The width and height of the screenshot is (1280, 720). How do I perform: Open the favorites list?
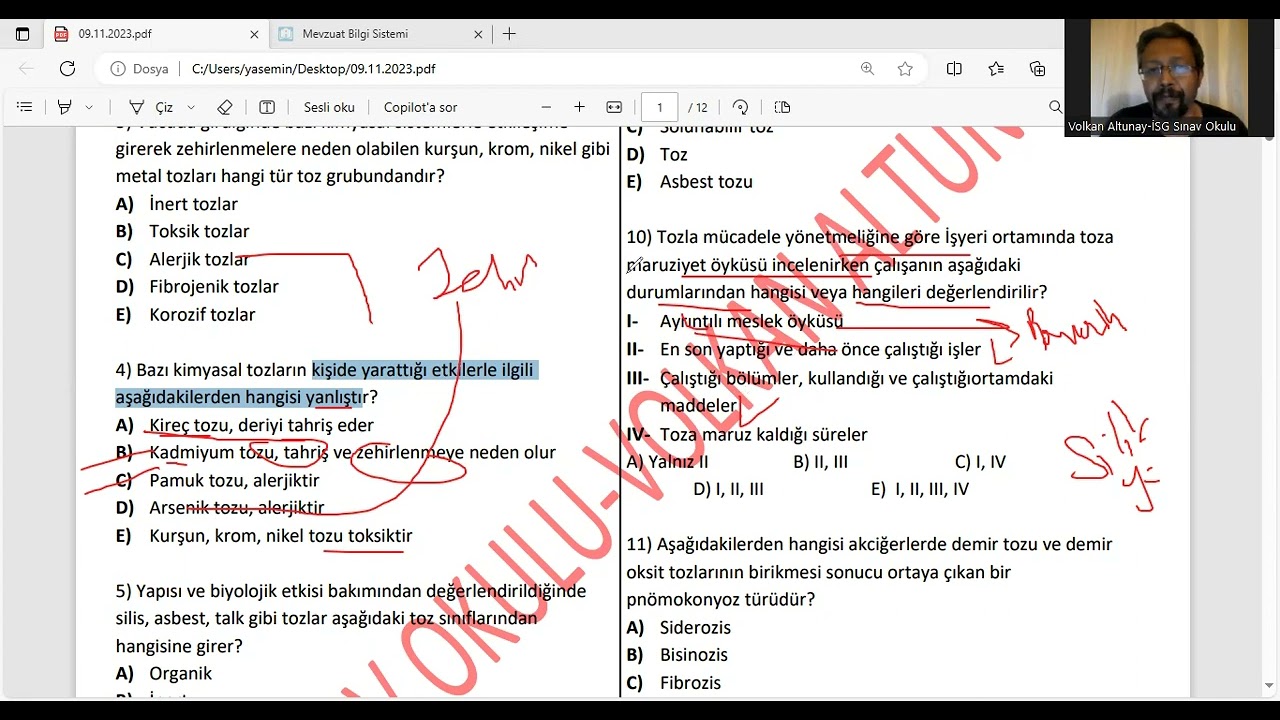pyautogui.click(x=996, y=69)
